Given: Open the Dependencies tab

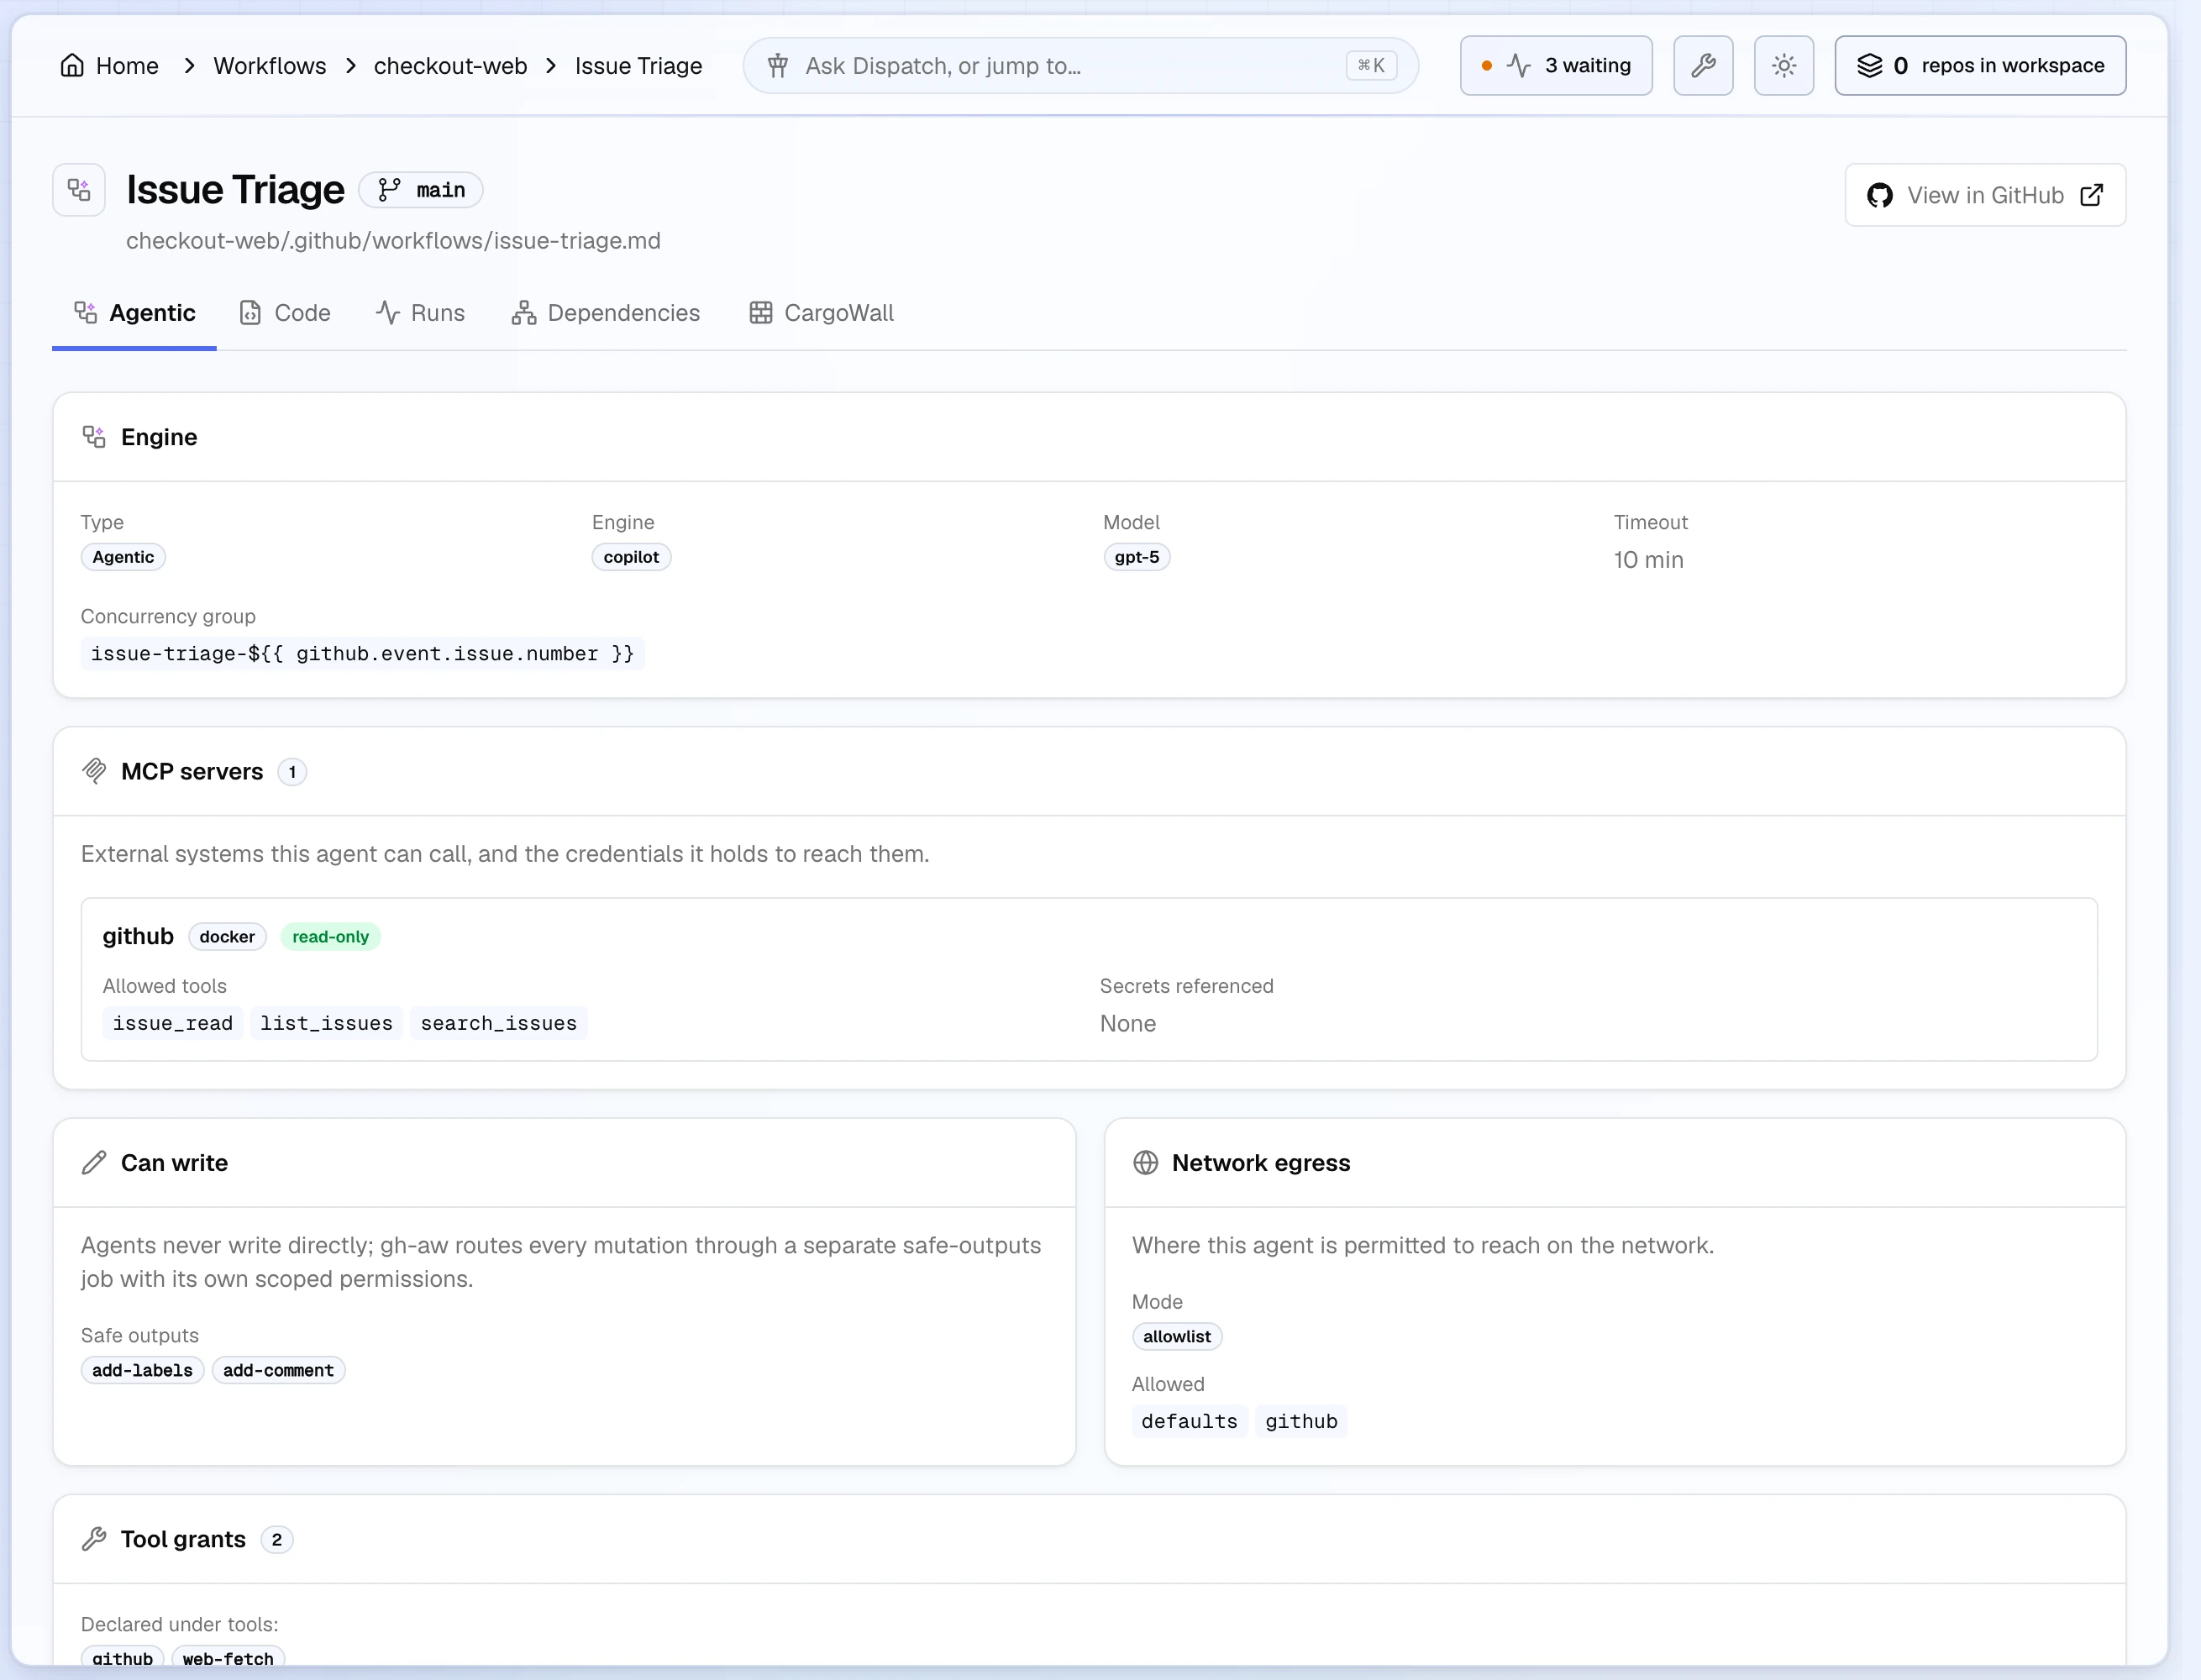Looking at the screenshot, I should click(606, 313).
